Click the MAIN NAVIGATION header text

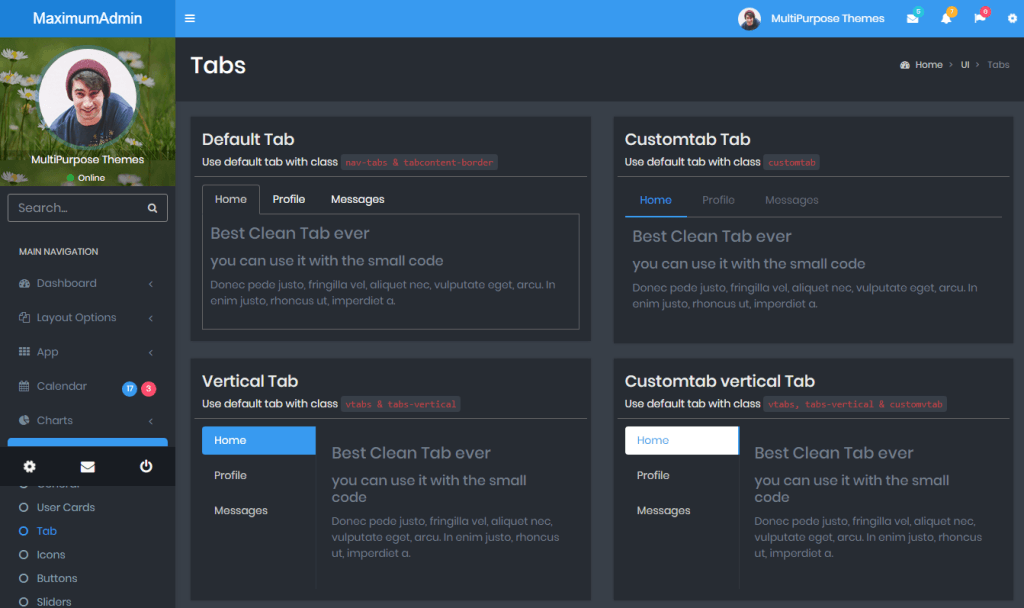coord(59,251)
